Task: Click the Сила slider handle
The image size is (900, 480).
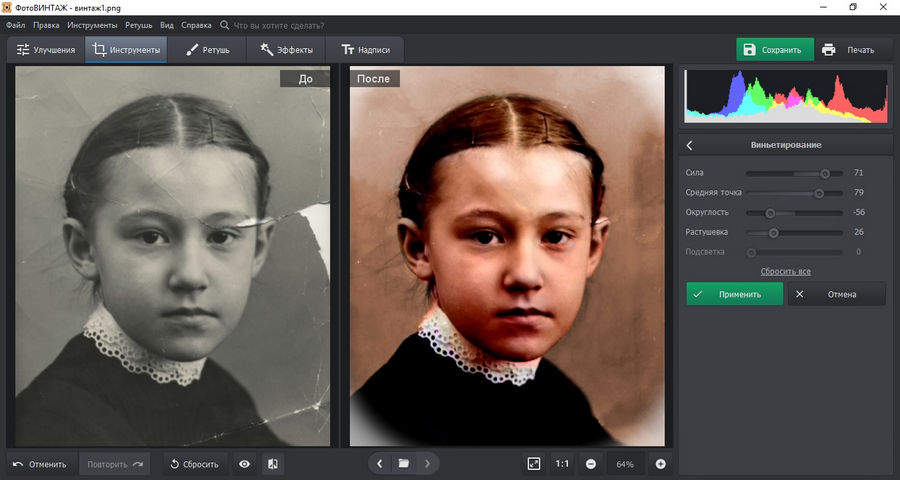Action: click(825, 173)
